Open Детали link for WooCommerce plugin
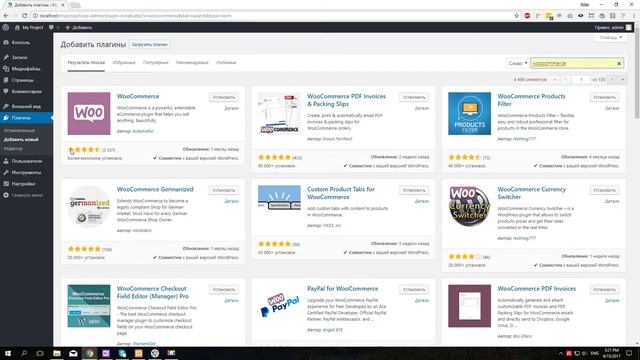 pos(231,109)
